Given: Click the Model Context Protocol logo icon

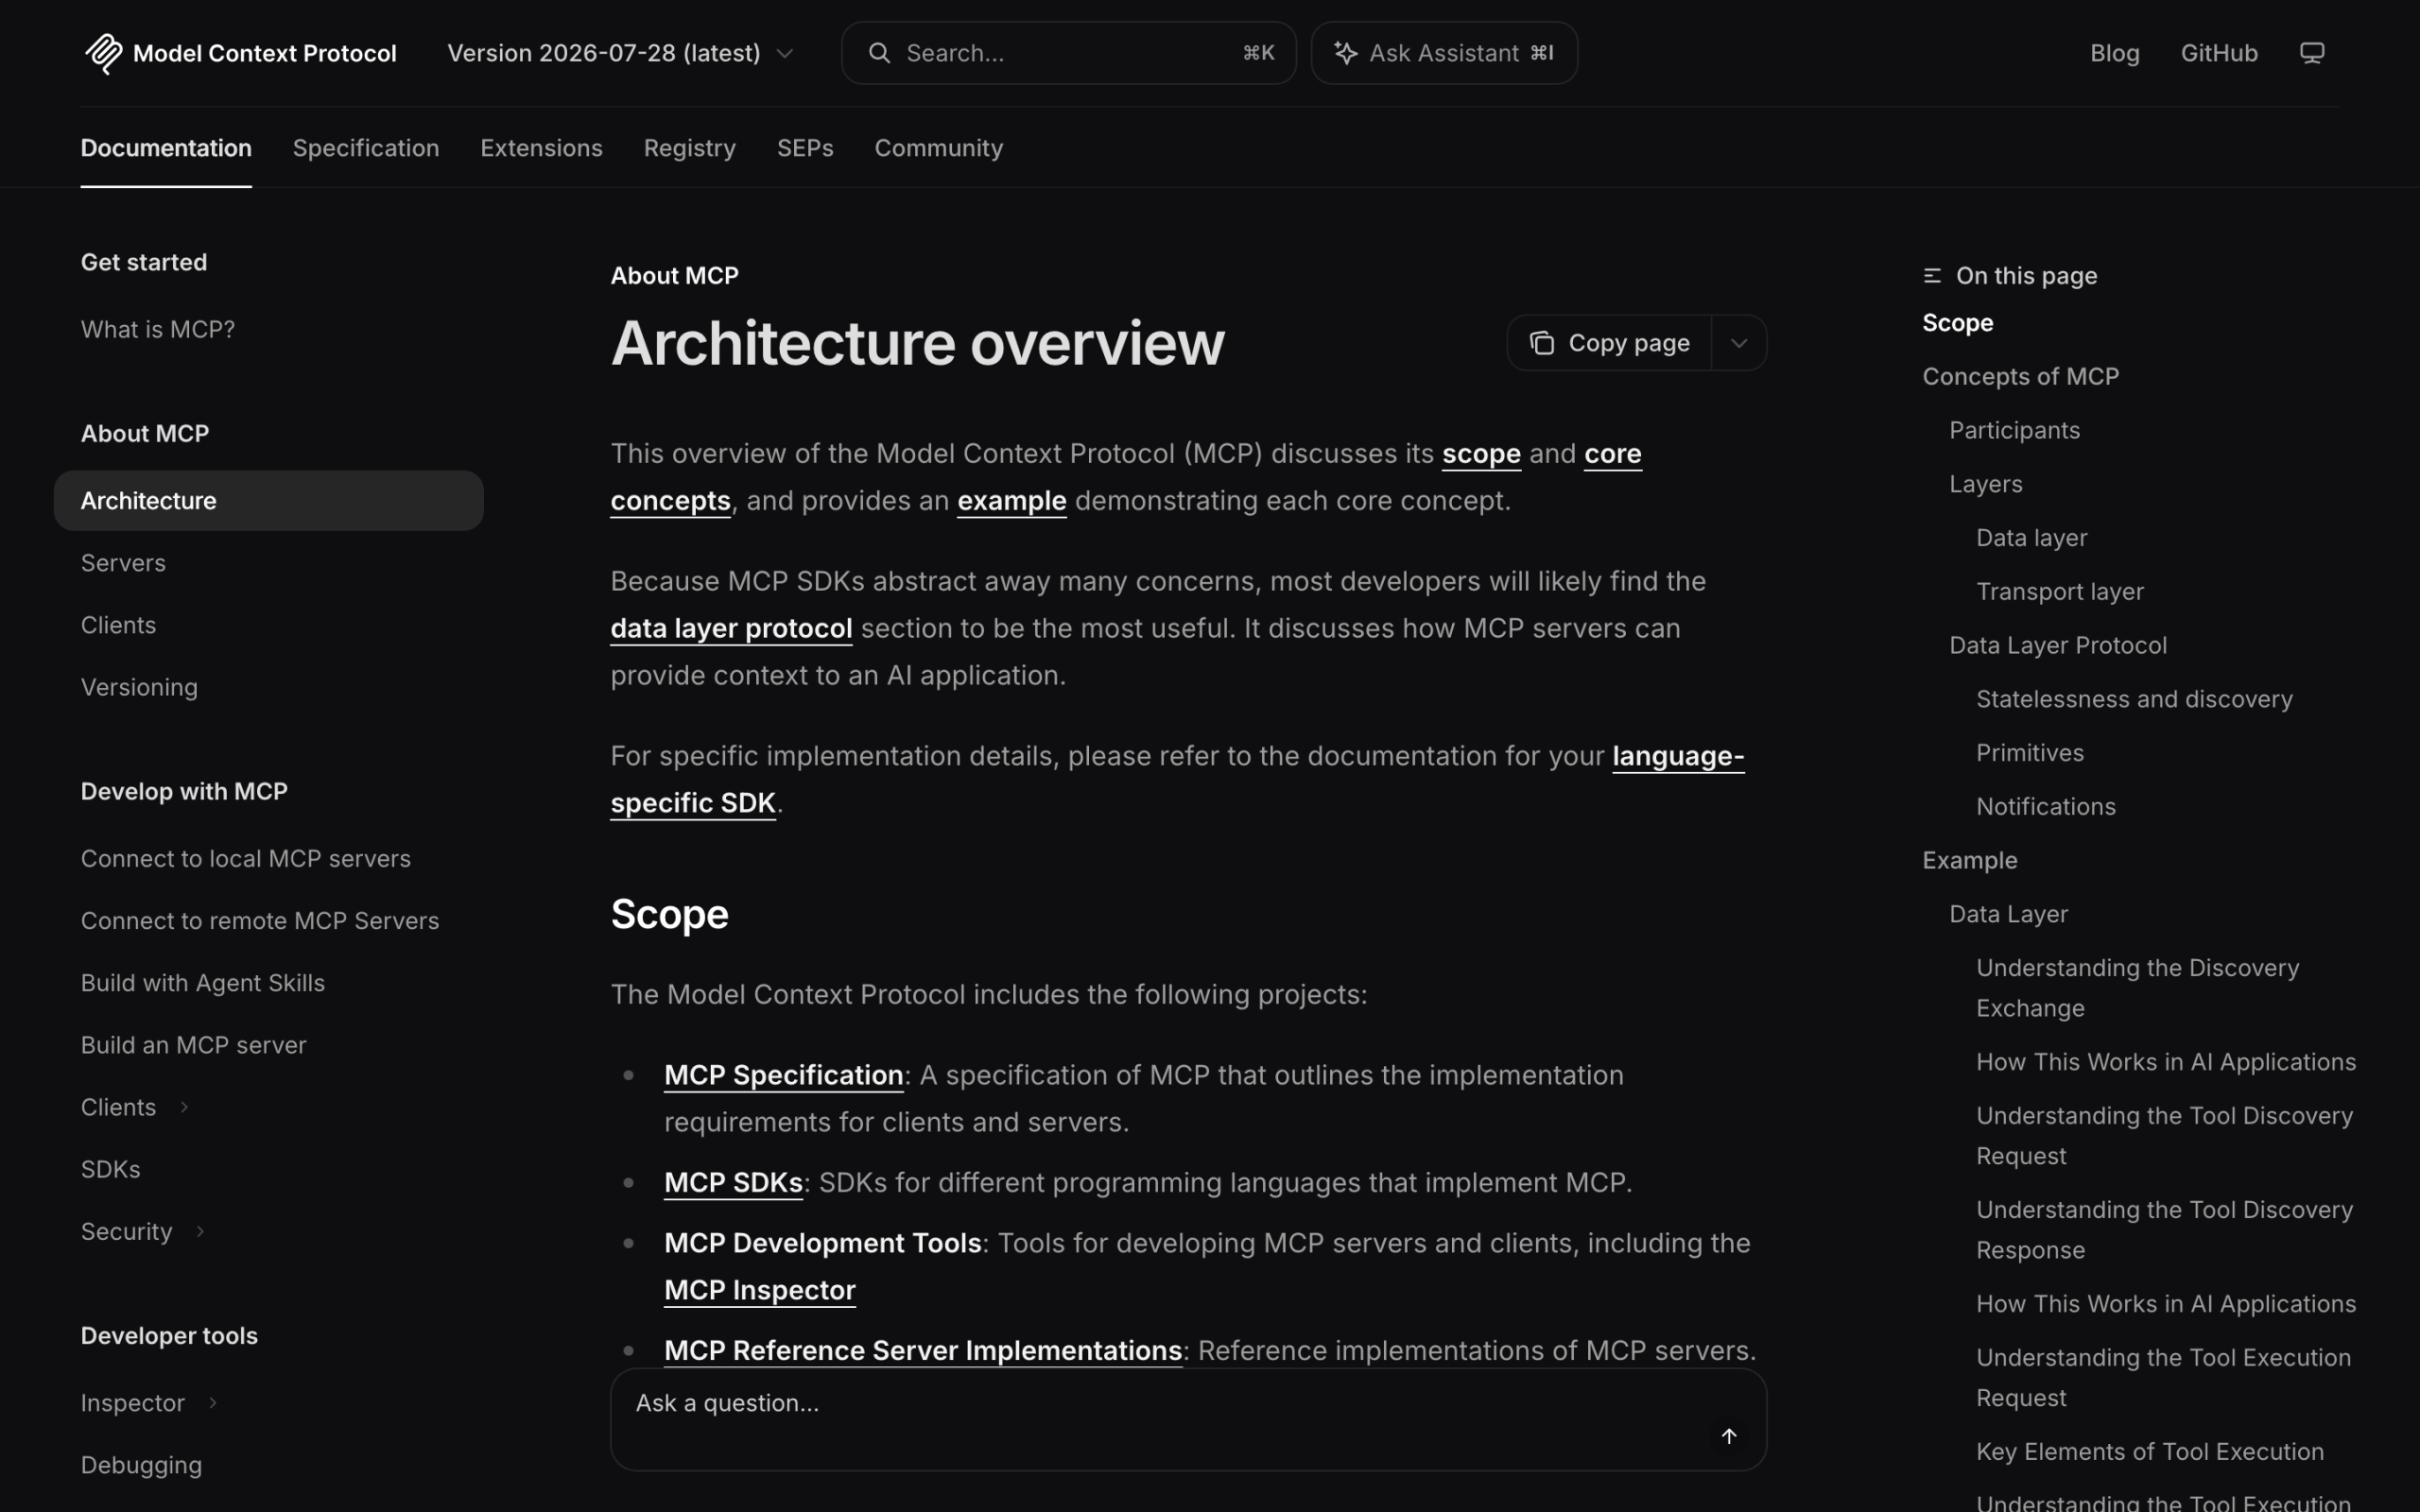Looking at the screenshot, I should [x=103, y=53].
